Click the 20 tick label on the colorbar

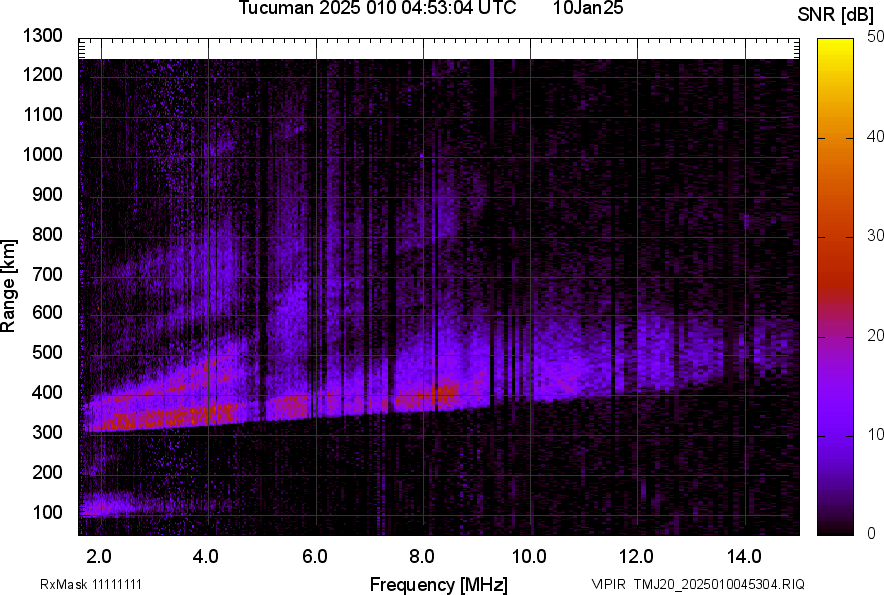(x=876, y=335)
